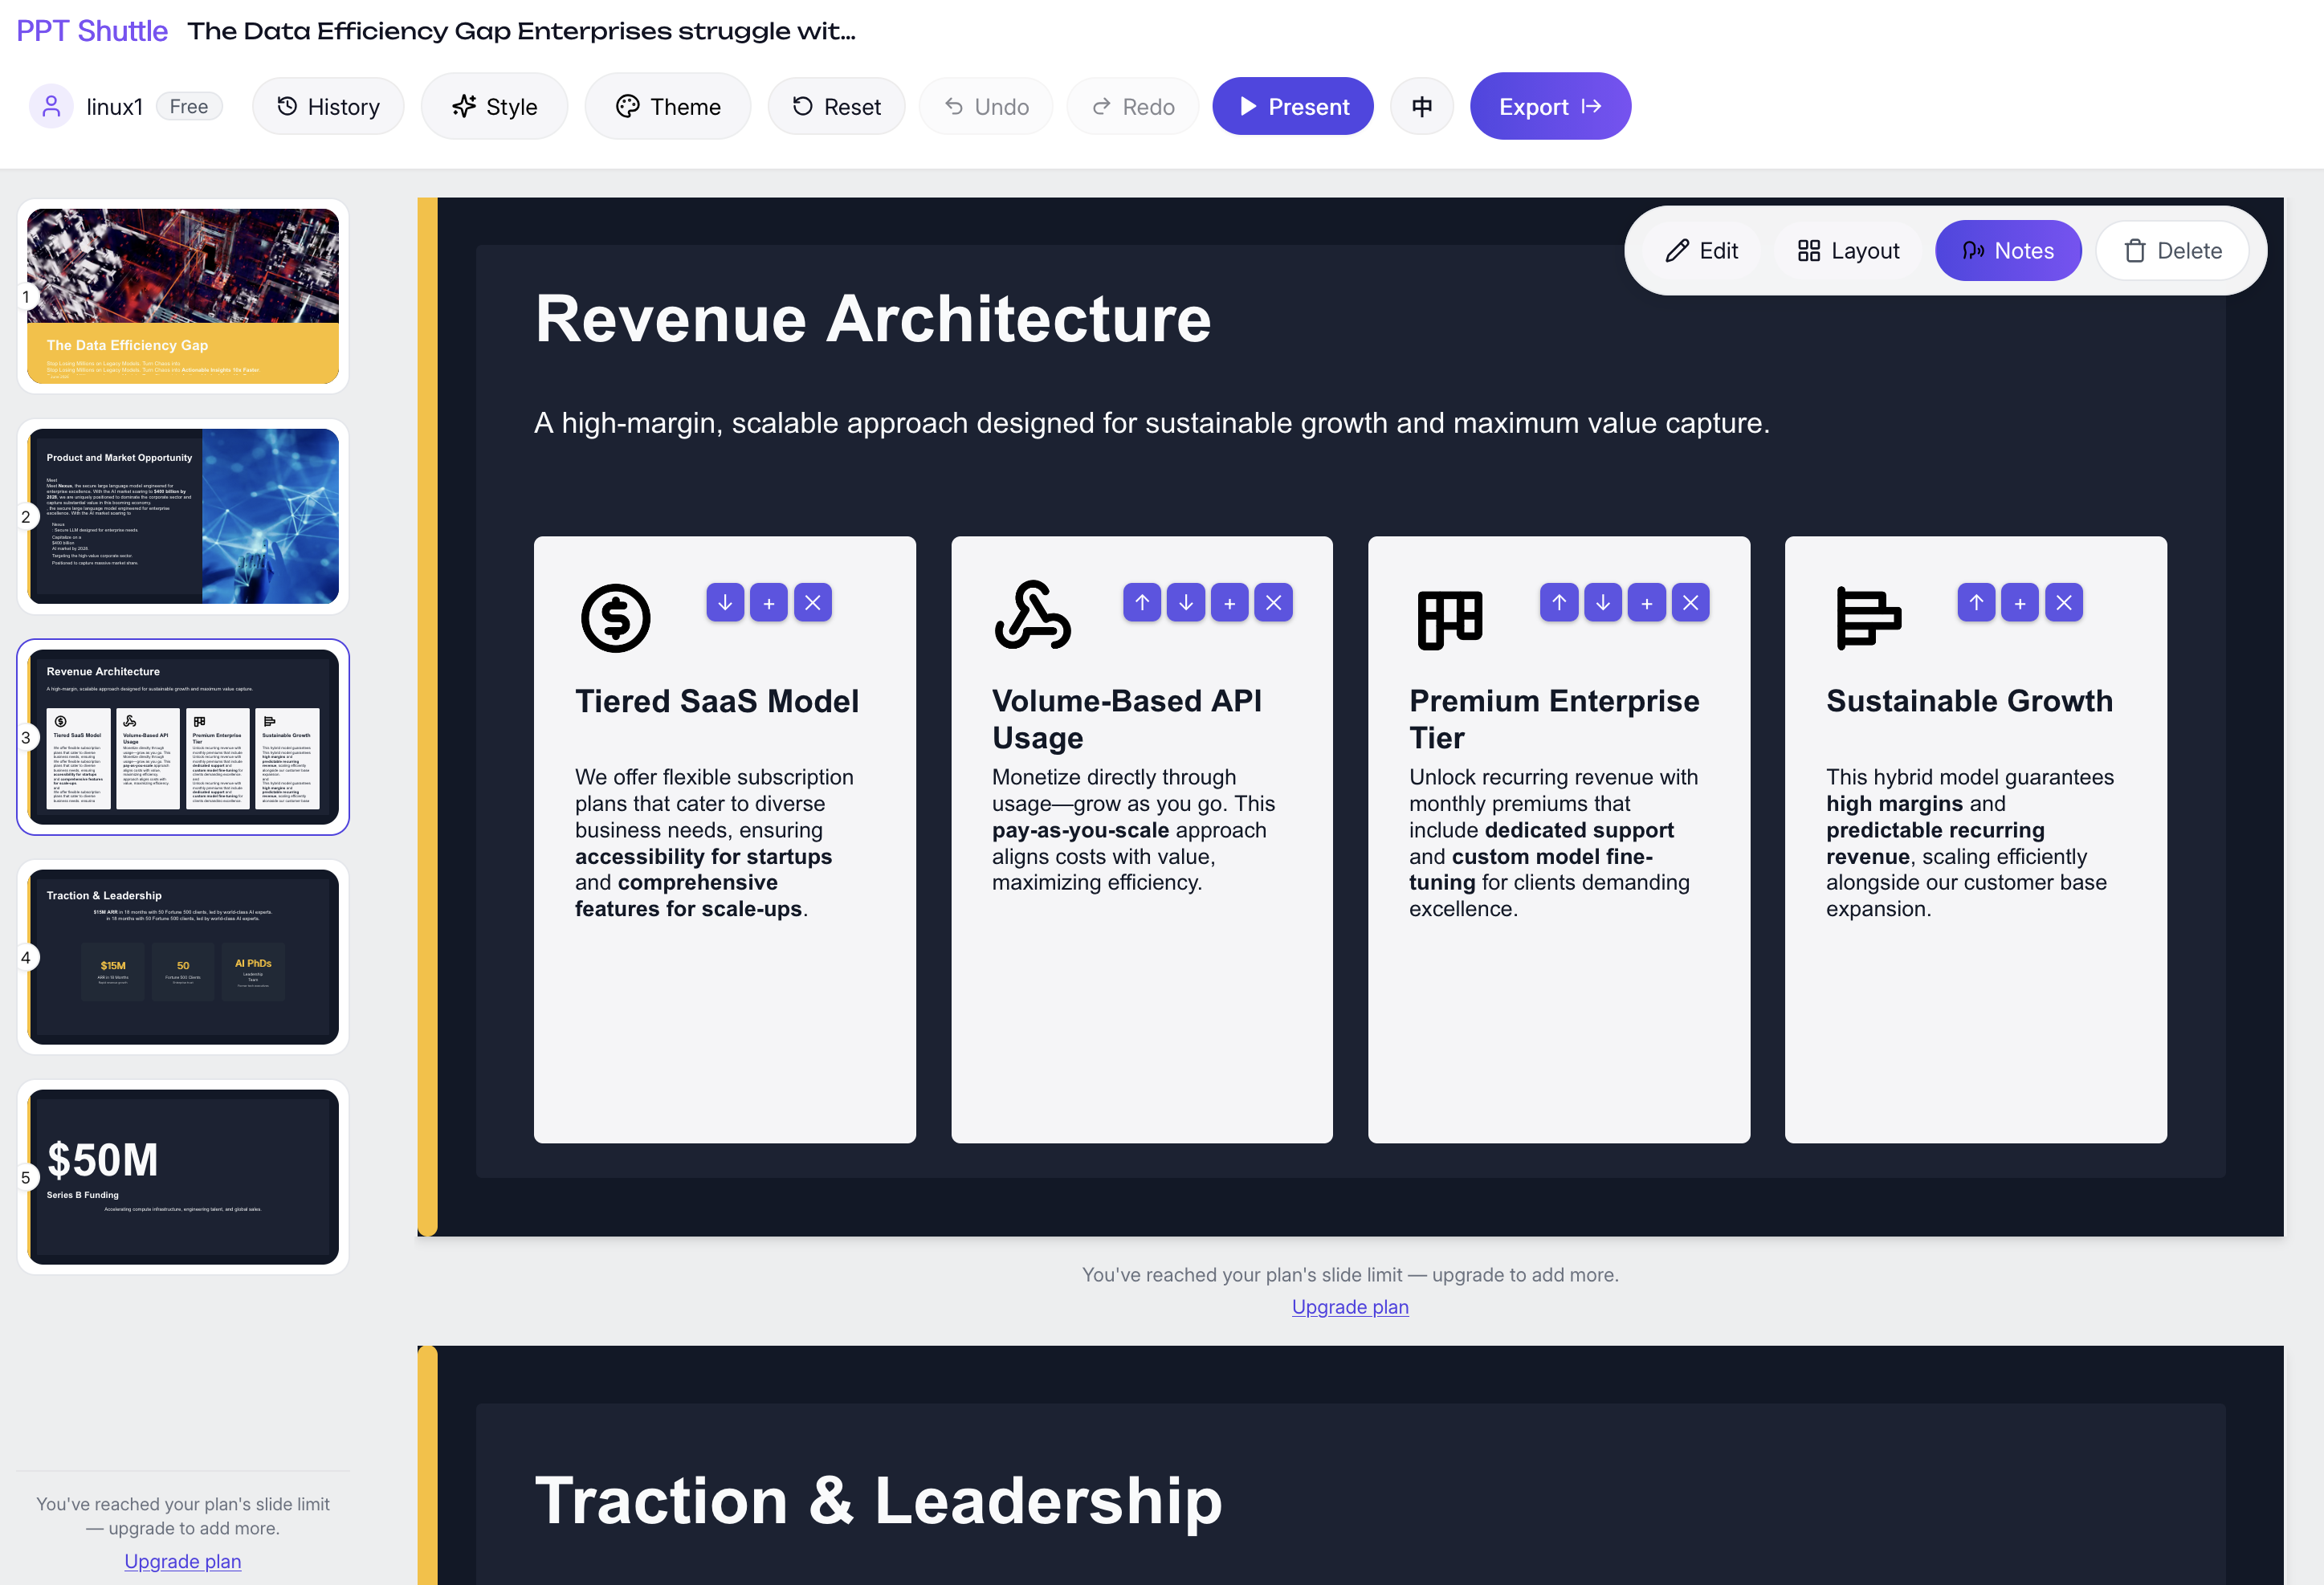Open the History panel
Image resolution: width=2324 pixels, height=1585 pixels.
click(x=328, y=106)
